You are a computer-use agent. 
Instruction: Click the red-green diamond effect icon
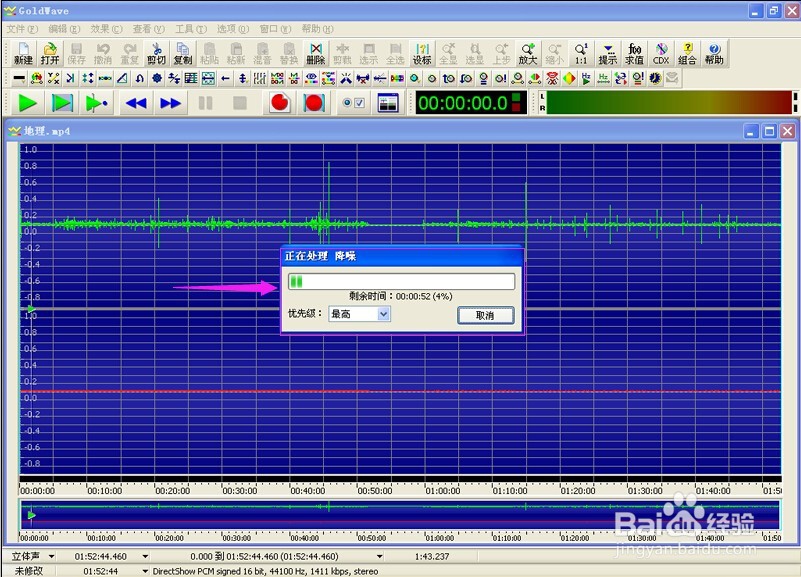click(x=569, y=78)
